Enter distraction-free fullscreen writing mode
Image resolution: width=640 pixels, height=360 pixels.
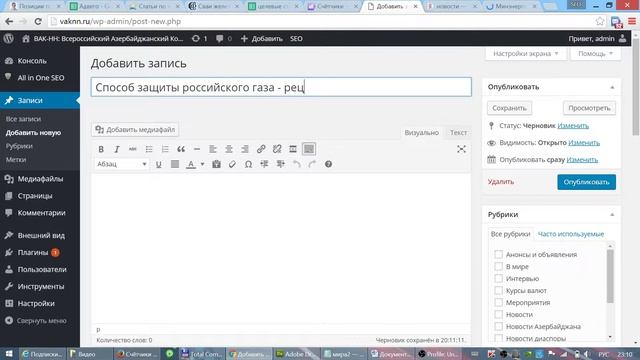coord(461,149)
